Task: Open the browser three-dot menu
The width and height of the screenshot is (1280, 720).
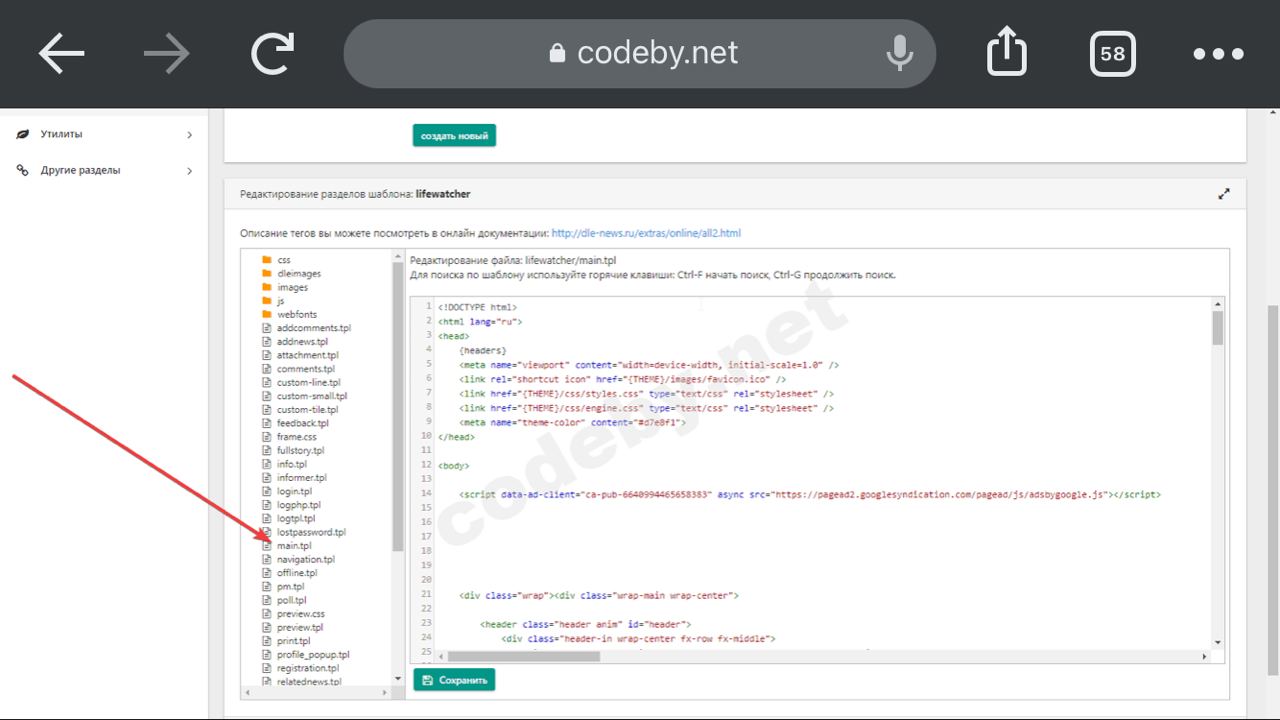Action: coord(1218,54)
